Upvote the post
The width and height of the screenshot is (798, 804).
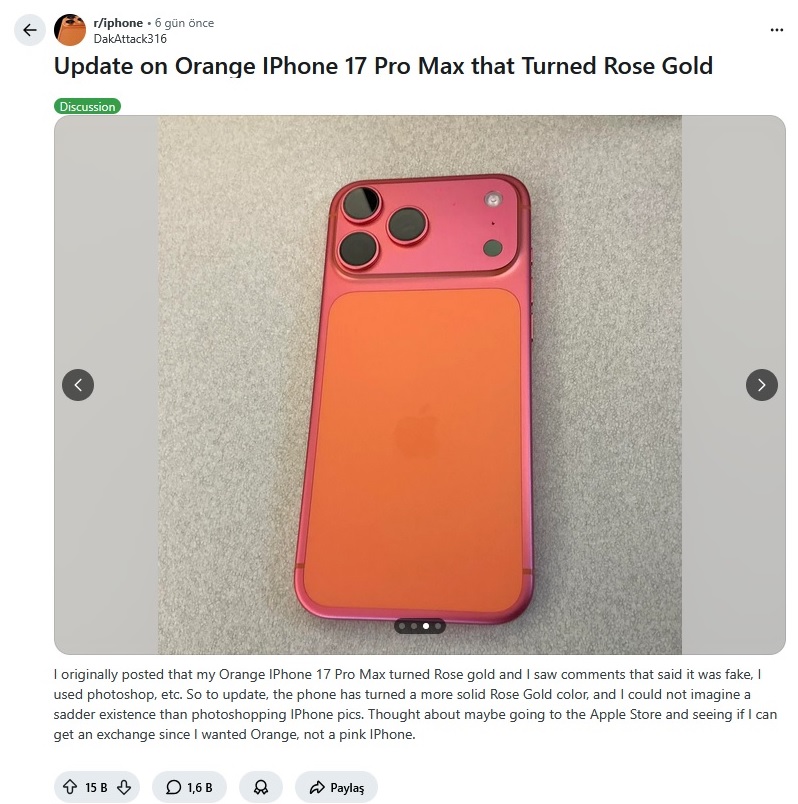pos(70,787)
